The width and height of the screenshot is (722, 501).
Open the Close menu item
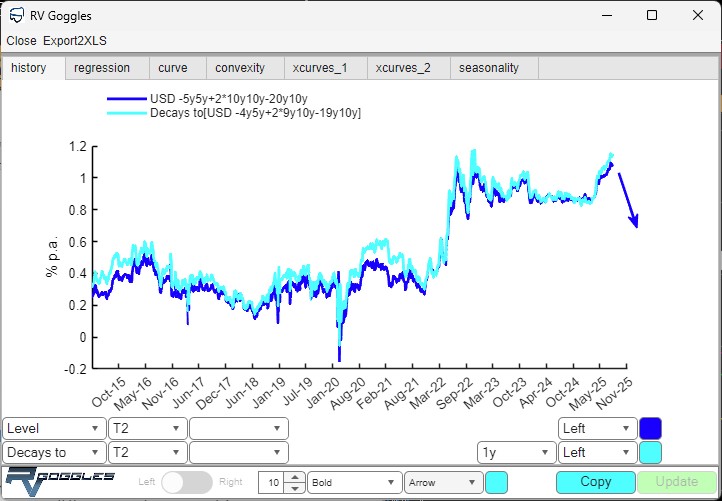[x=21, y=41]
